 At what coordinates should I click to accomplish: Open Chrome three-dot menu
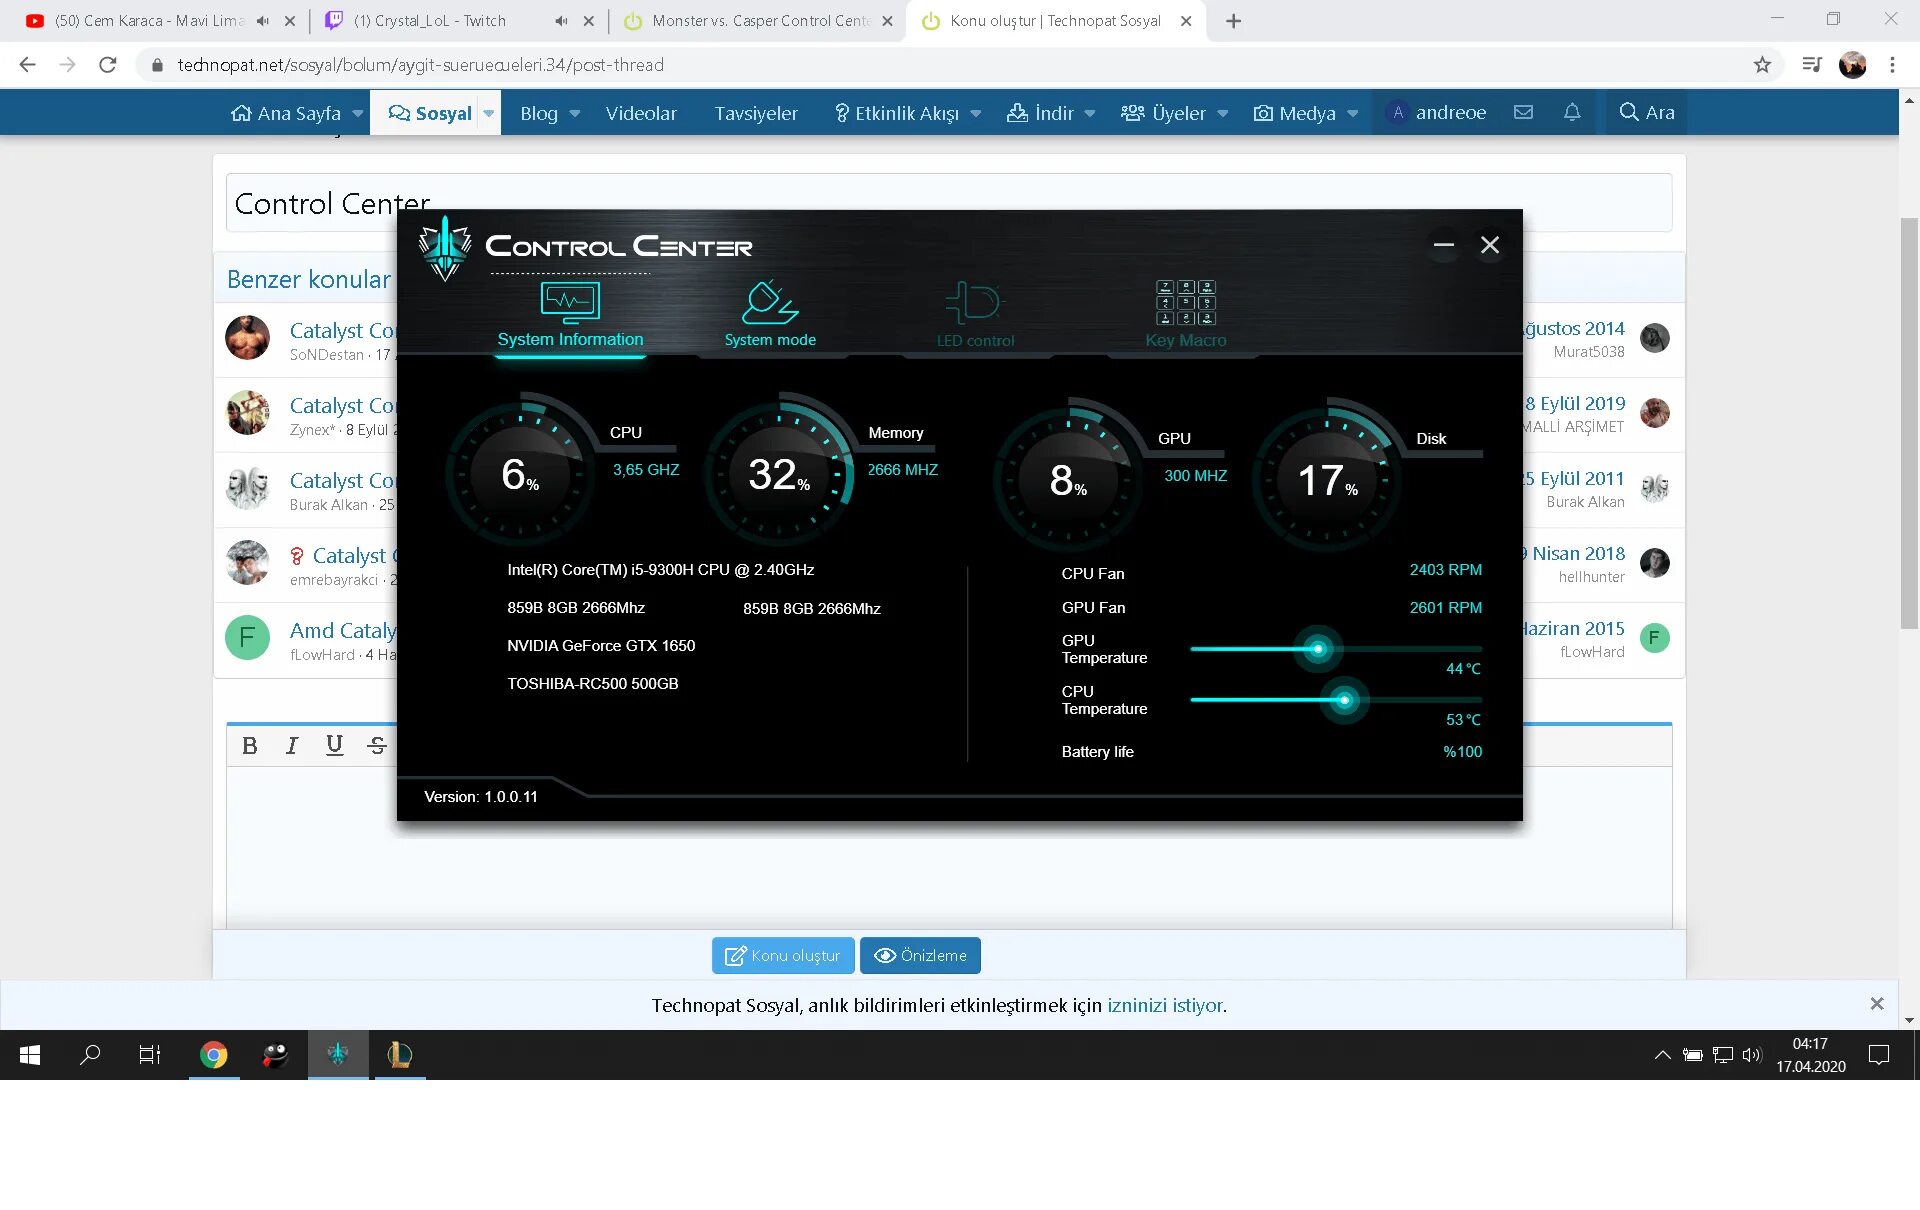point(1892,65)
